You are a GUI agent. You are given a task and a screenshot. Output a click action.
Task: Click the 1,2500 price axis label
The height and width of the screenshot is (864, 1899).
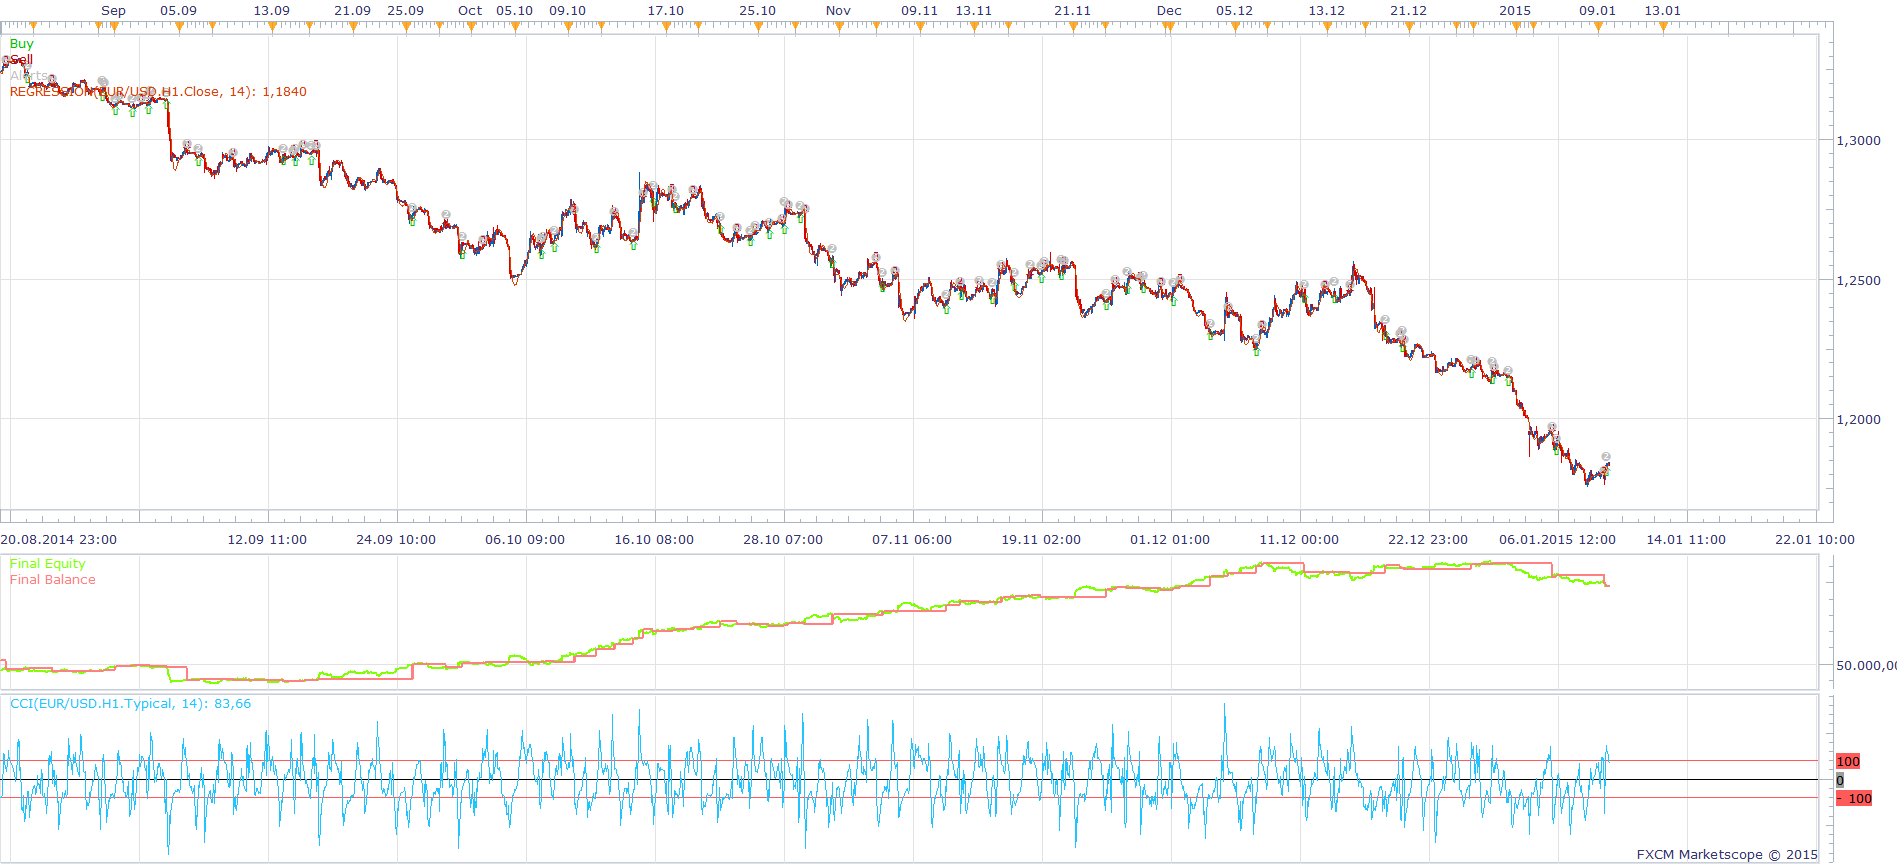1859,281
